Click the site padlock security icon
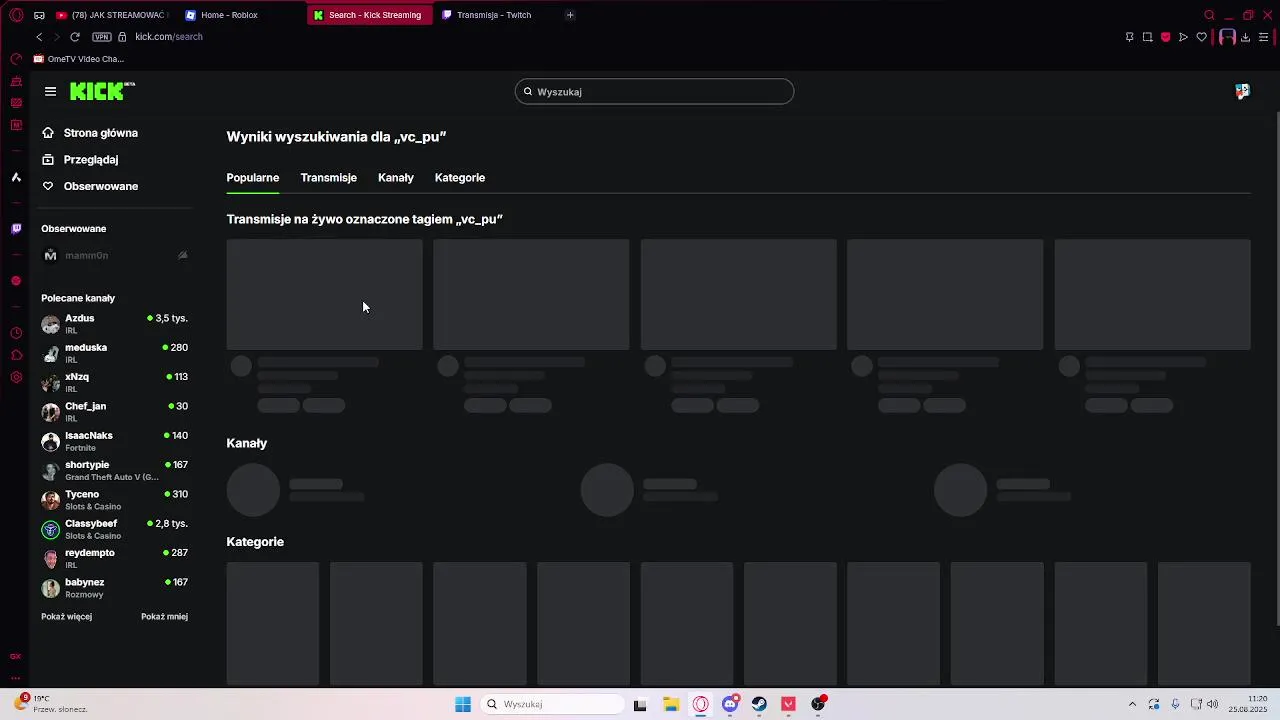Image resolution: width=1280 pixels, height=720 pixels. click(122, 37)
